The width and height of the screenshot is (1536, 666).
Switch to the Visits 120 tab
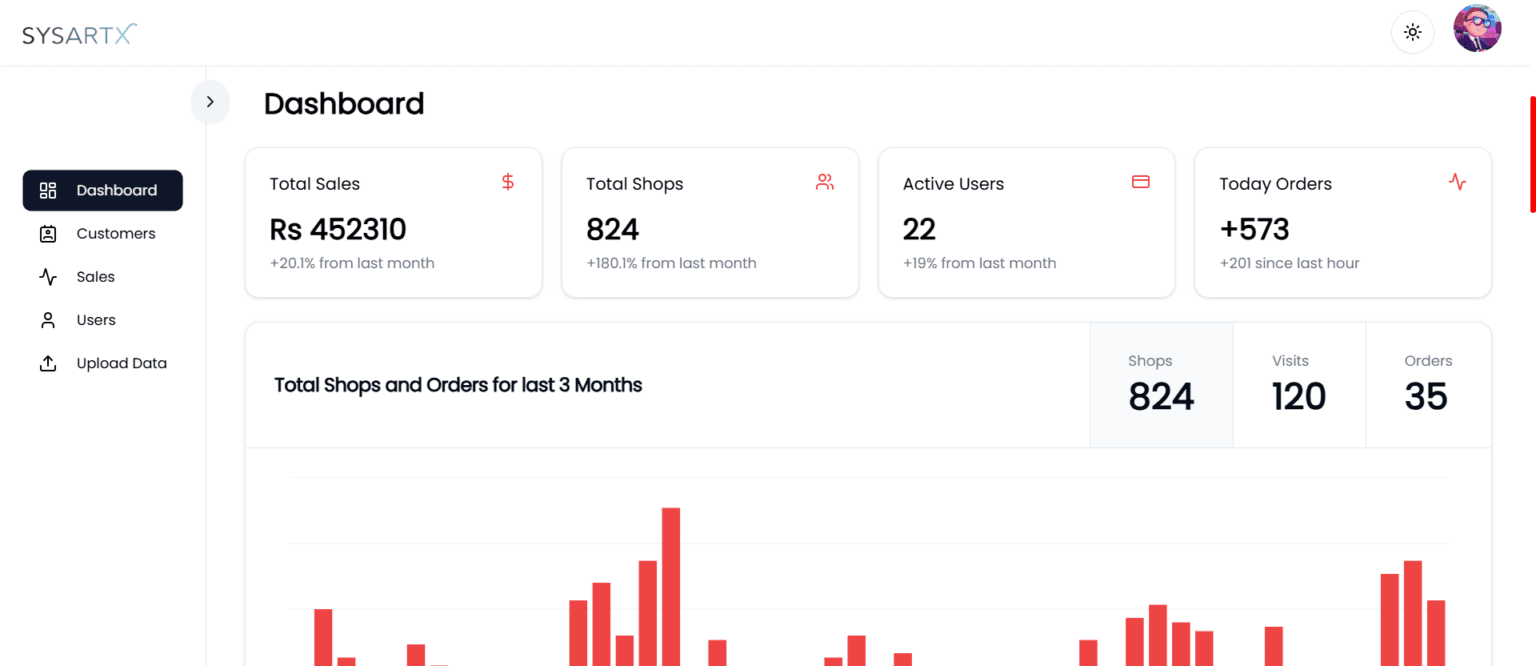pos(1299,384)
